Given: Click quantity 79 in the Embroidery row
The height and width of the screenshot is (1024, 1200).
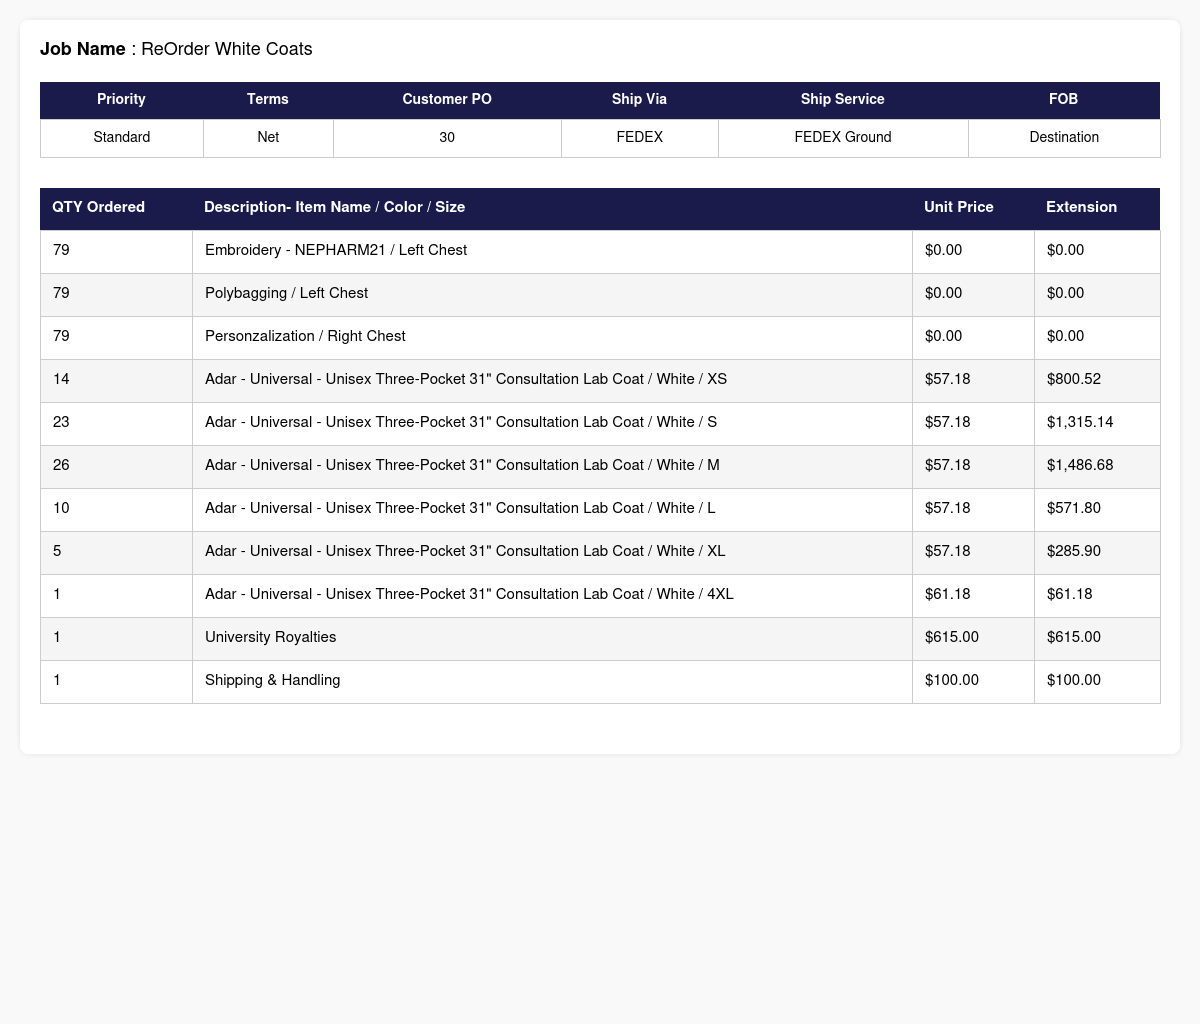Looking at the screenshot, I should point(61,250).
